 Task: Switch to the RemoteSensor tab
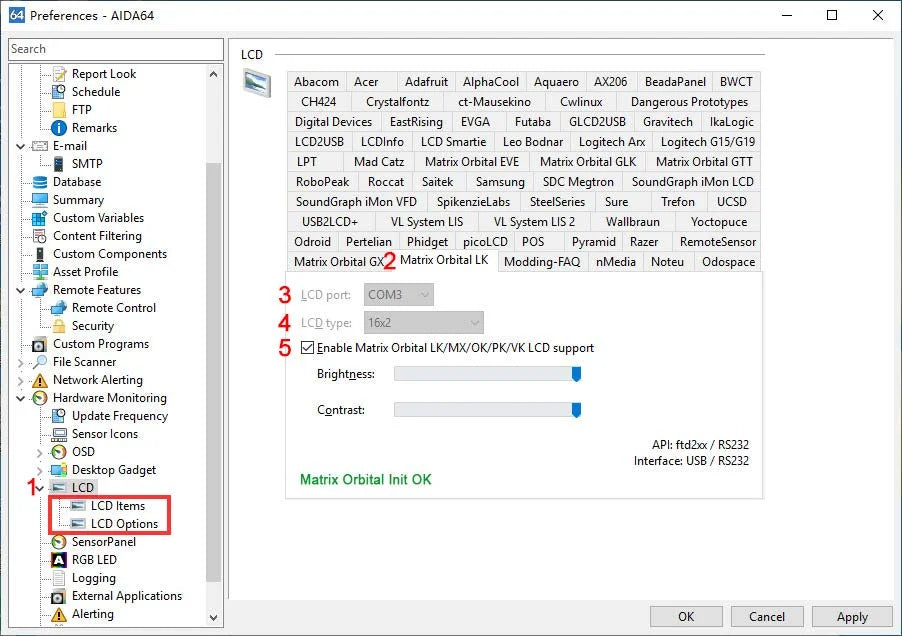(717, 242)
